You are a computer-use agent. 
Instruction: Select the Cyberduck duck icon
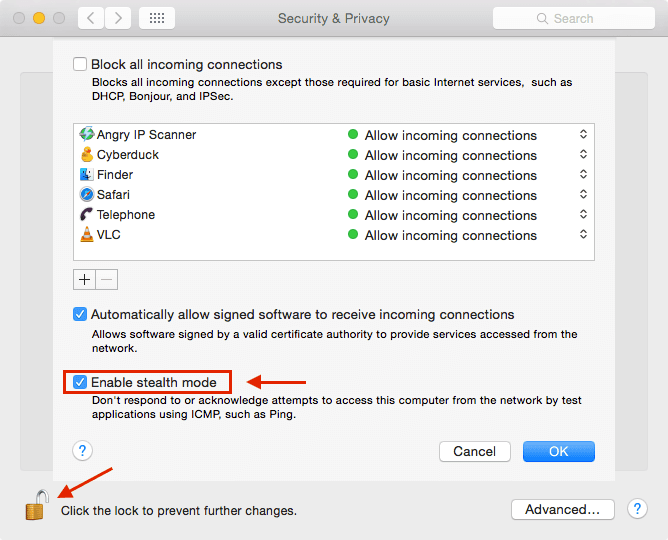click(x=87, y=154)
